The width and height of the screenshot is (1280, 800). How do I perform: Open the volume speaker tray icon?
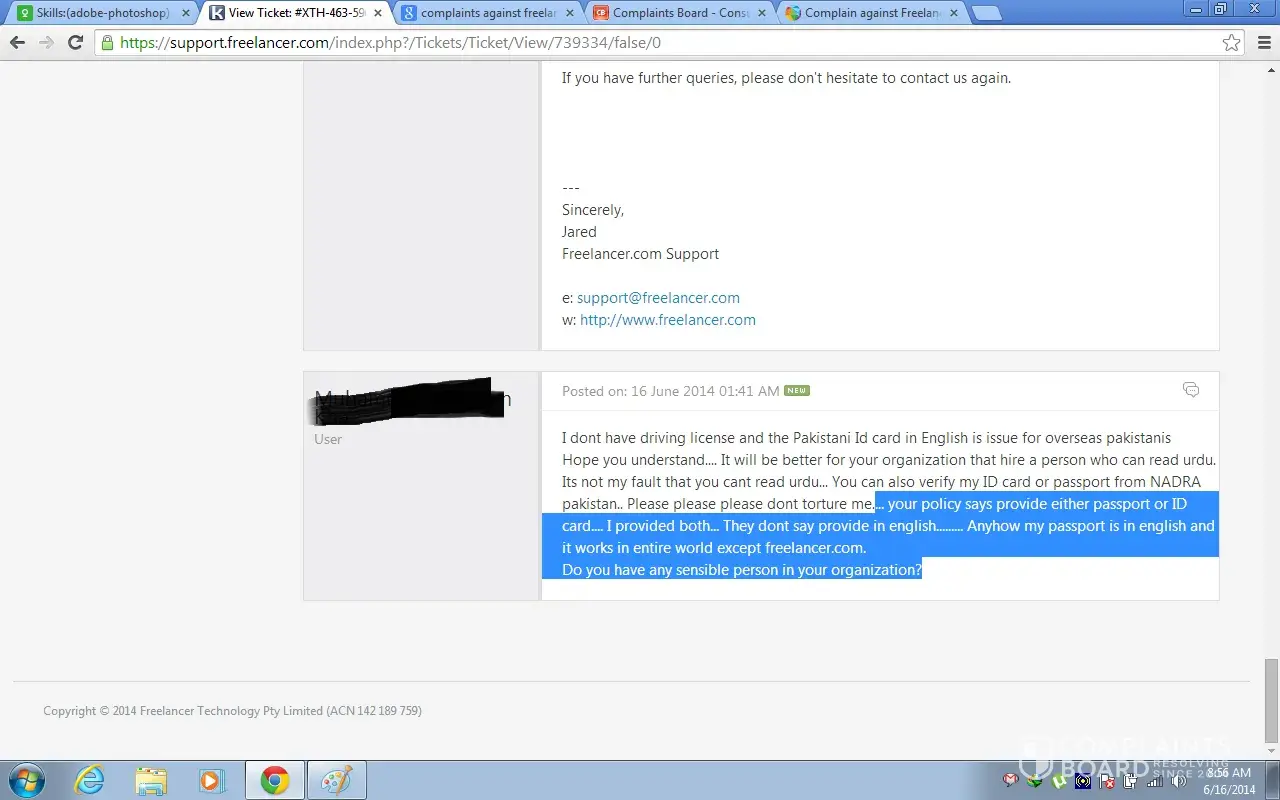point(1179,781)
